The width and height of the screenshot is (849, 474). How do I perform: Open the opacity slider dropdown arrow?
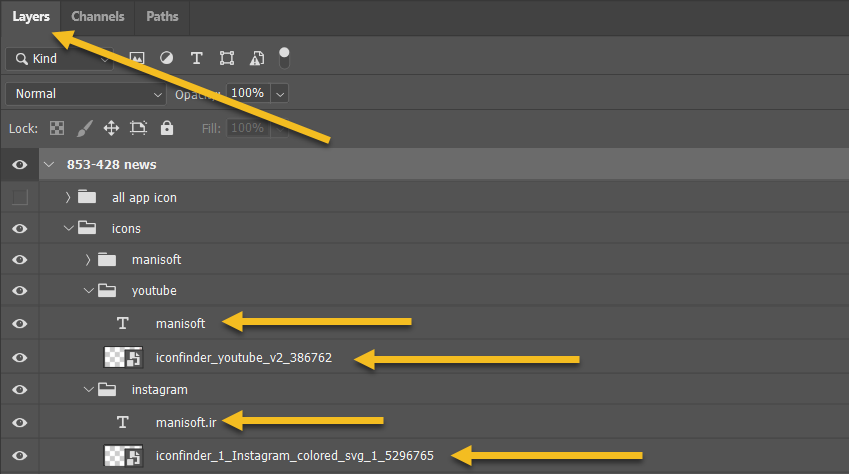[280, 94]
